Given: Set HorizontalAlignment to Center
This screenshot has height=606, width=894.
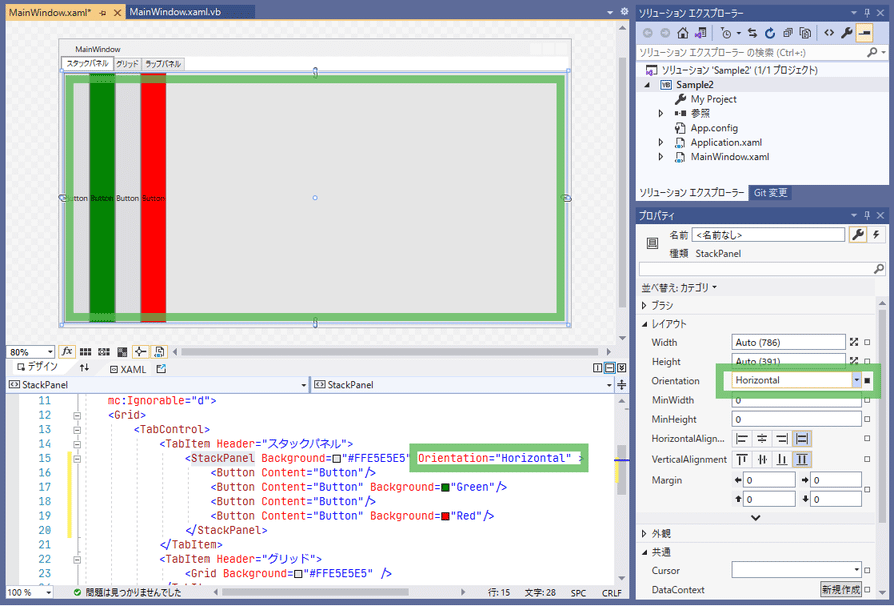Looking at the screenshot, I should (762, 439).
